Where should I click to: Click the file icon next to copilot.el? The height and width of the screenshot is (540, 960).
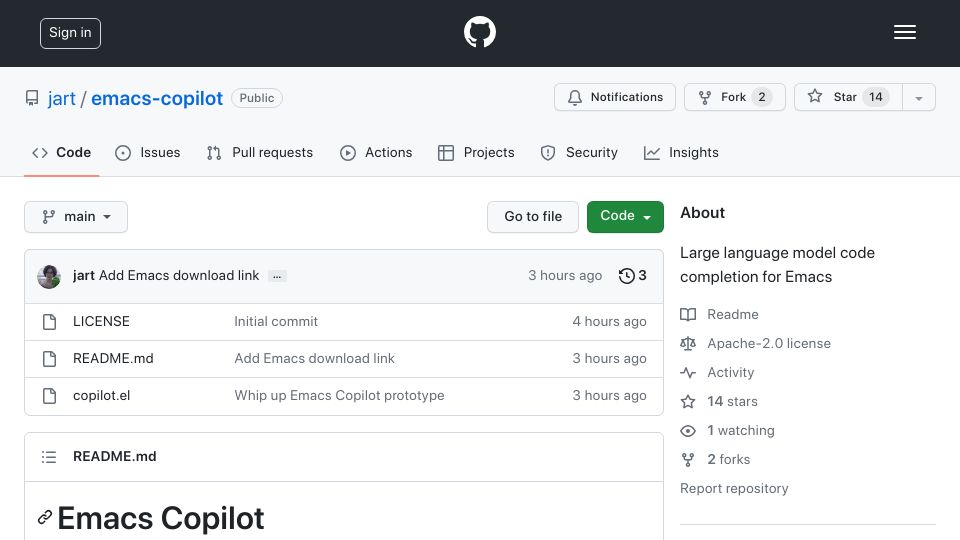click(x=50, y=396)
